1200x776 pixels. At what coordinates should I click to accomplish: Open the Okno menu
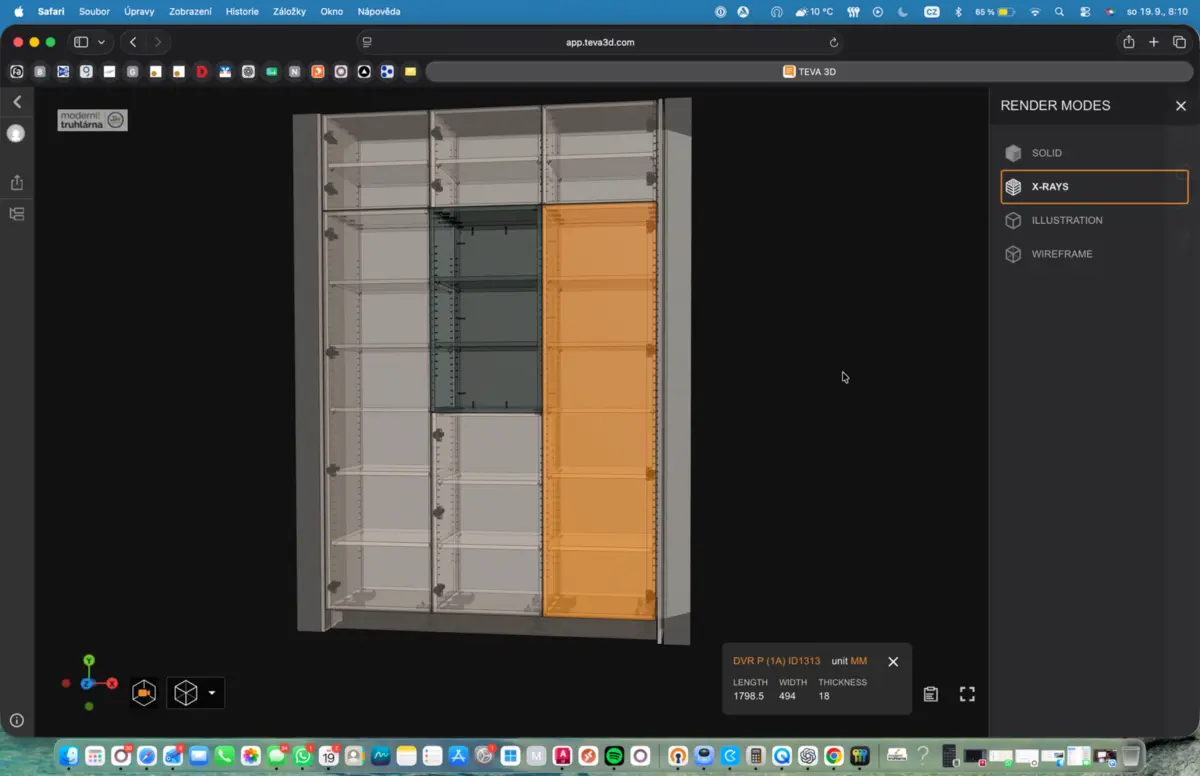pos(331,12)
